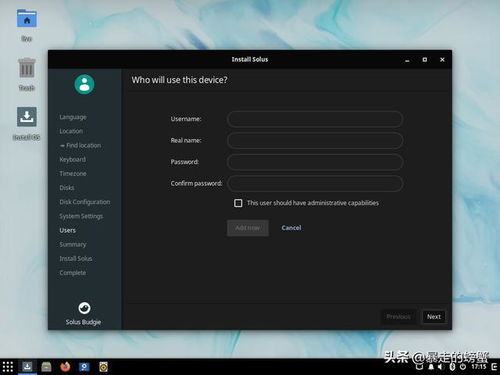
Task: Open the file manager from taskbar
Action: point(46,367)
